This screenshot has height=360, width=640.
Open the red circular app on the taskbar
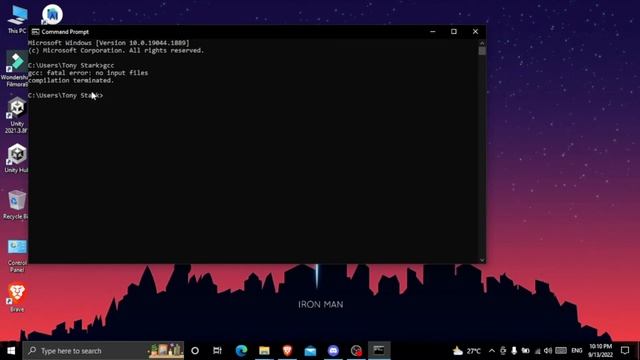pyautogui.click(x=356, y=351)
